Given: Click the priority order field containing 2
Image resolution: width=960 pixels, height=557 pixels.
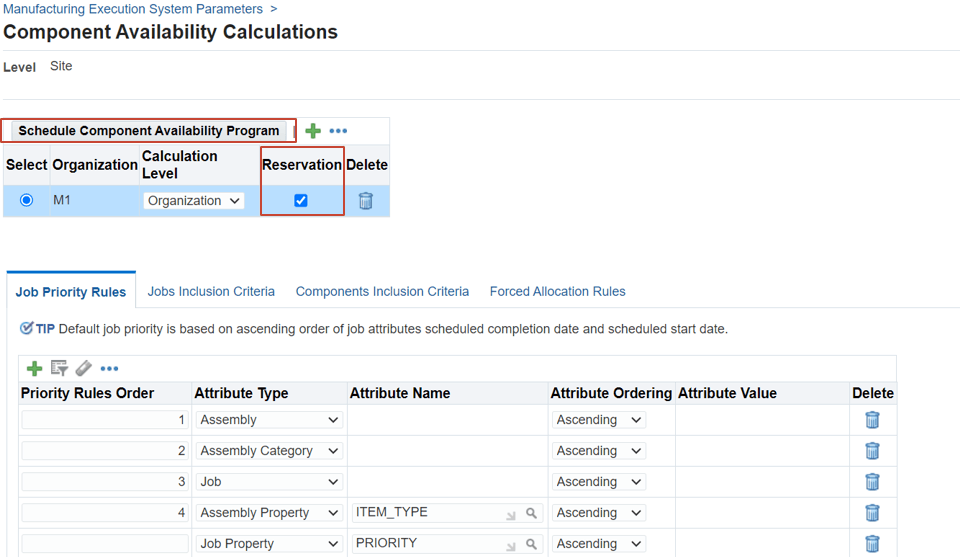Looking at the screenshot, I should coord(105,451).
